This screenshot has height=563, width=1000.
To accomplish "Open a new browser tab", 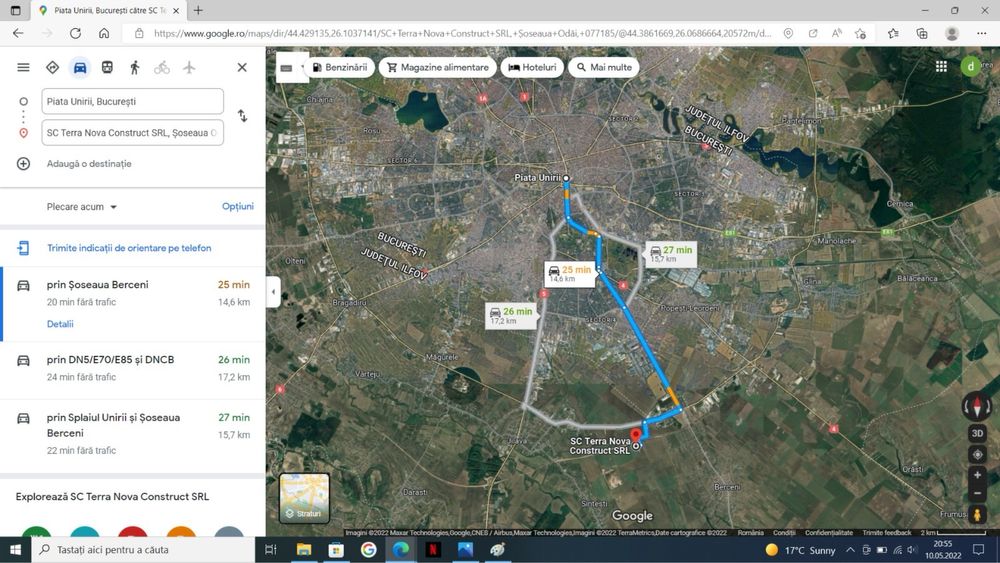I will point(198,10).
